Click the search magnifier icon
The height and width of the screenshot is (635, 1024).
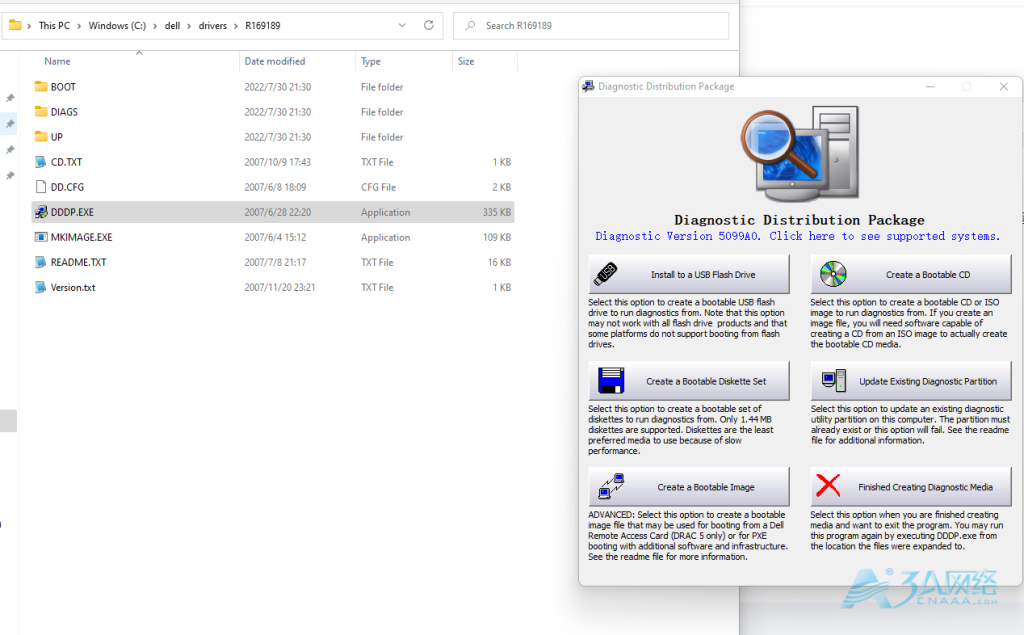470,25
